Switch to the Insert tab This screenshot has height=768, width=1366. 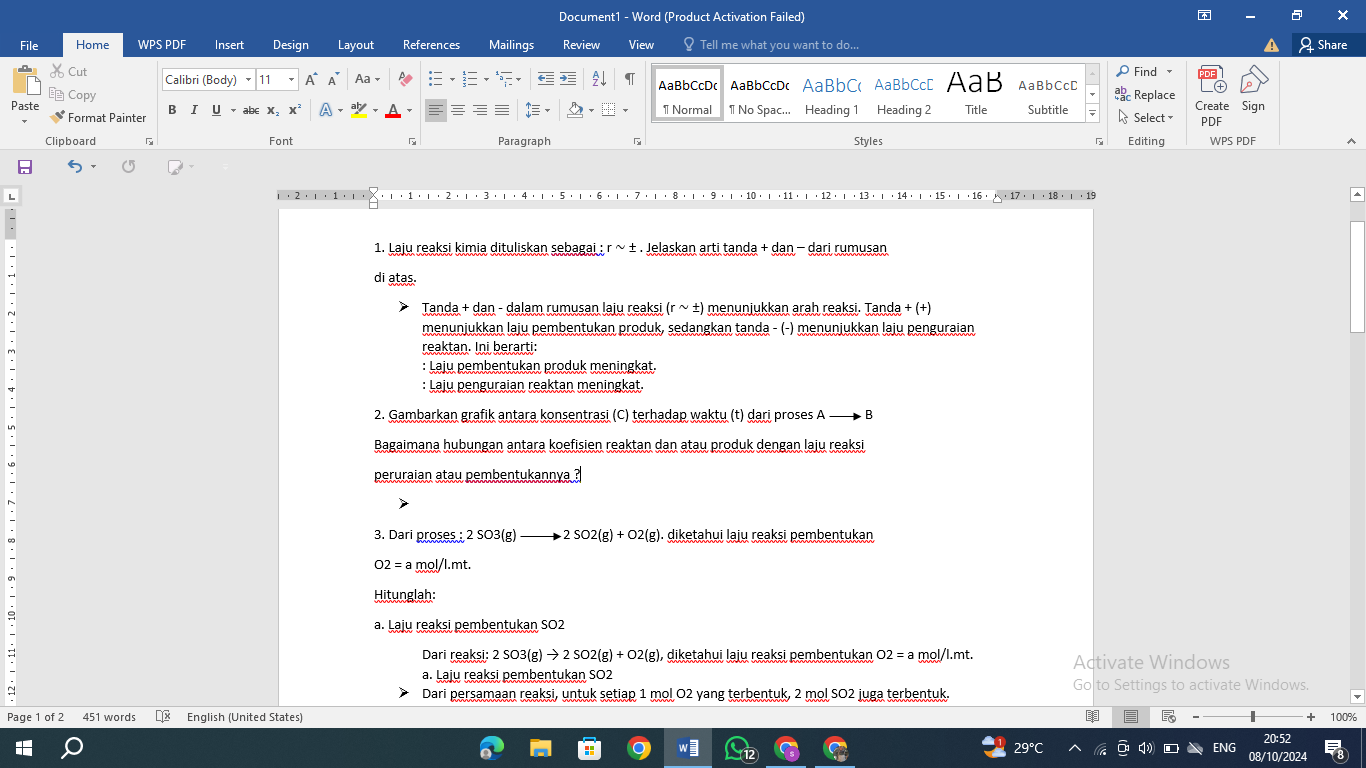pos(229,45)
